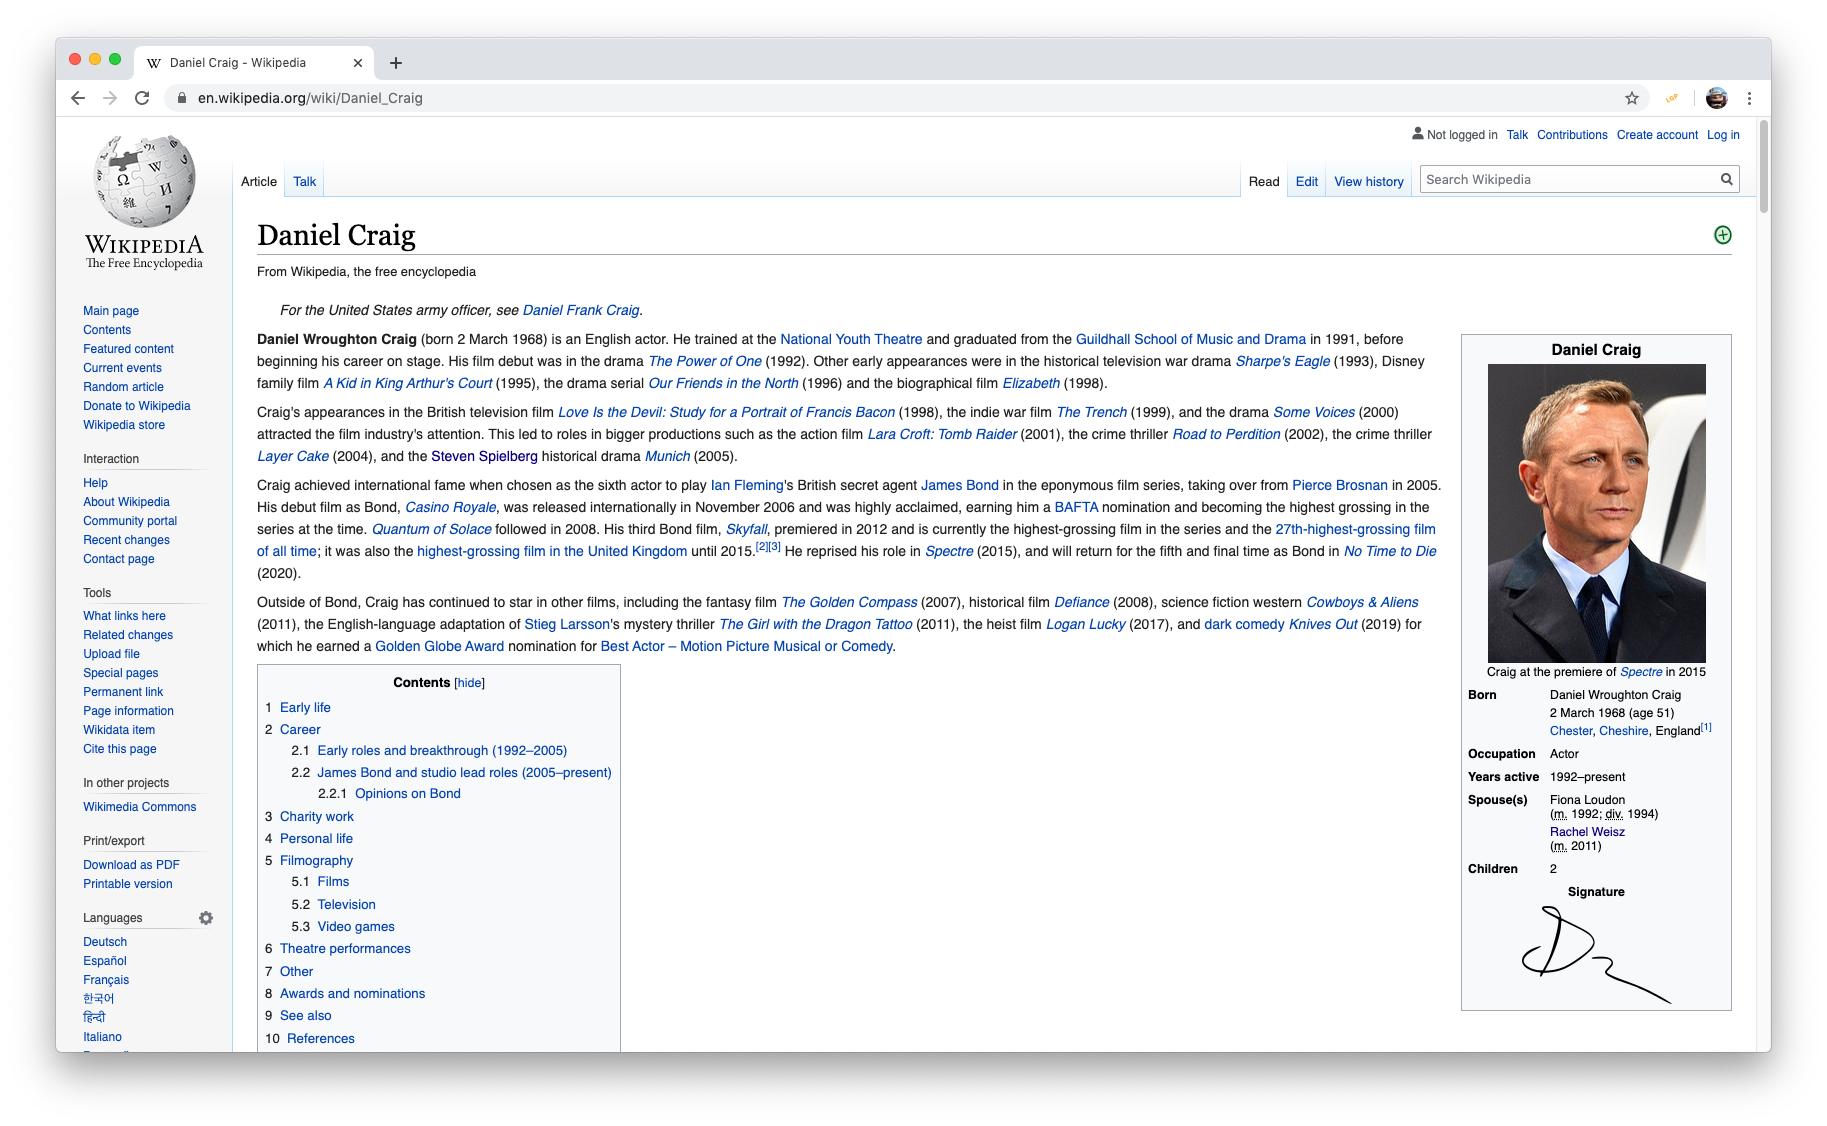
Task: Click the signature image
Action: point(1596,955)
